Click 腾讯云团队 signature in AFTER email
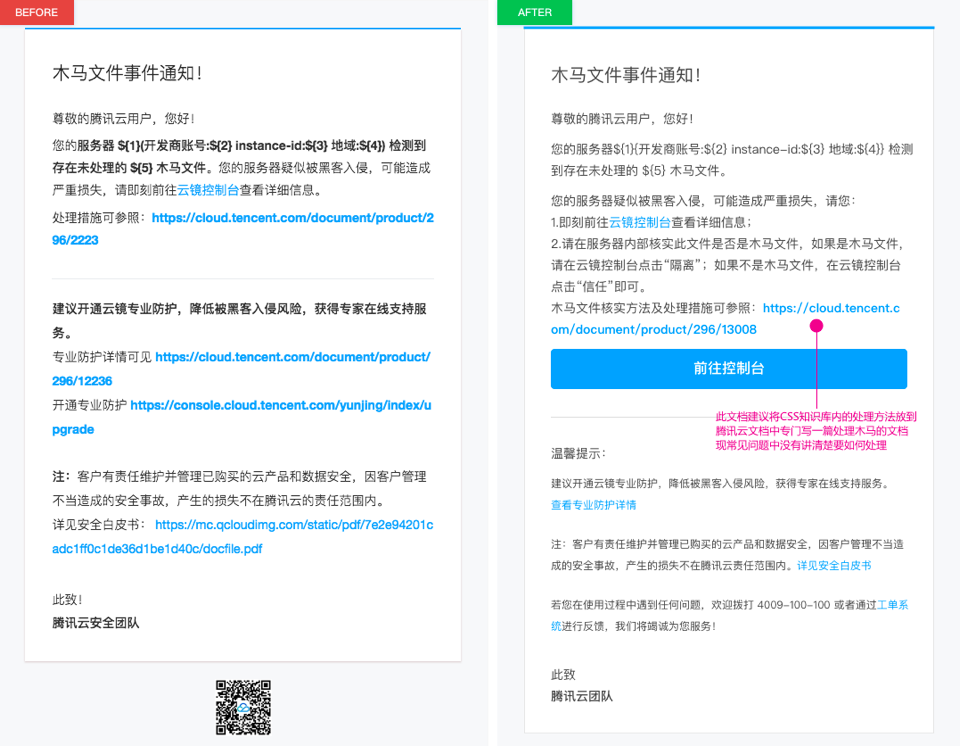This screenshot has height=746, width=960. pos(582,696)
